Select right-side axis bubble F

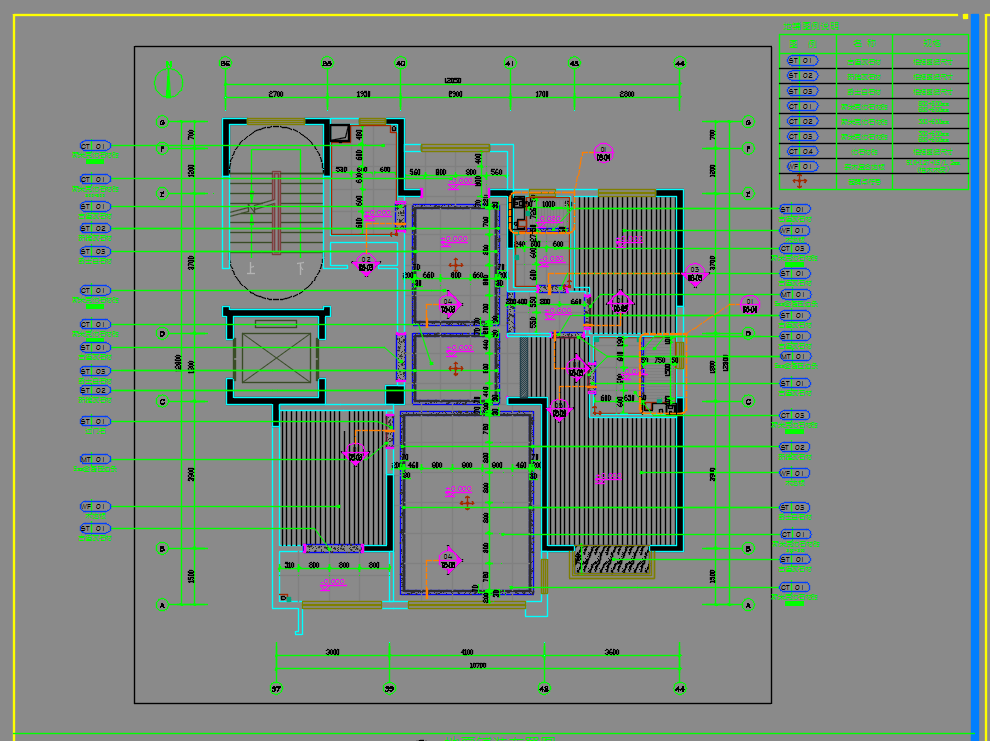[748, 149]
